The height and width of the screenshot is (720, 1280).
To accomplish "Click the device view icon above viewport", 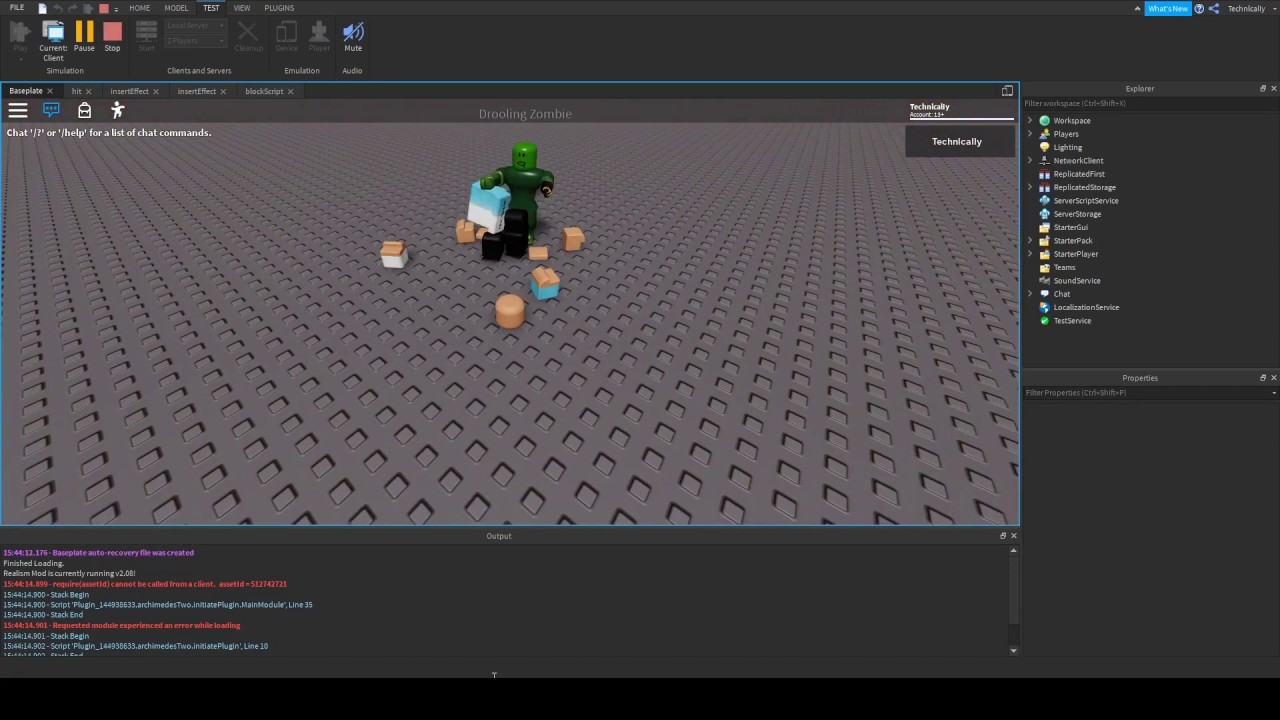I will [1007, 91].
